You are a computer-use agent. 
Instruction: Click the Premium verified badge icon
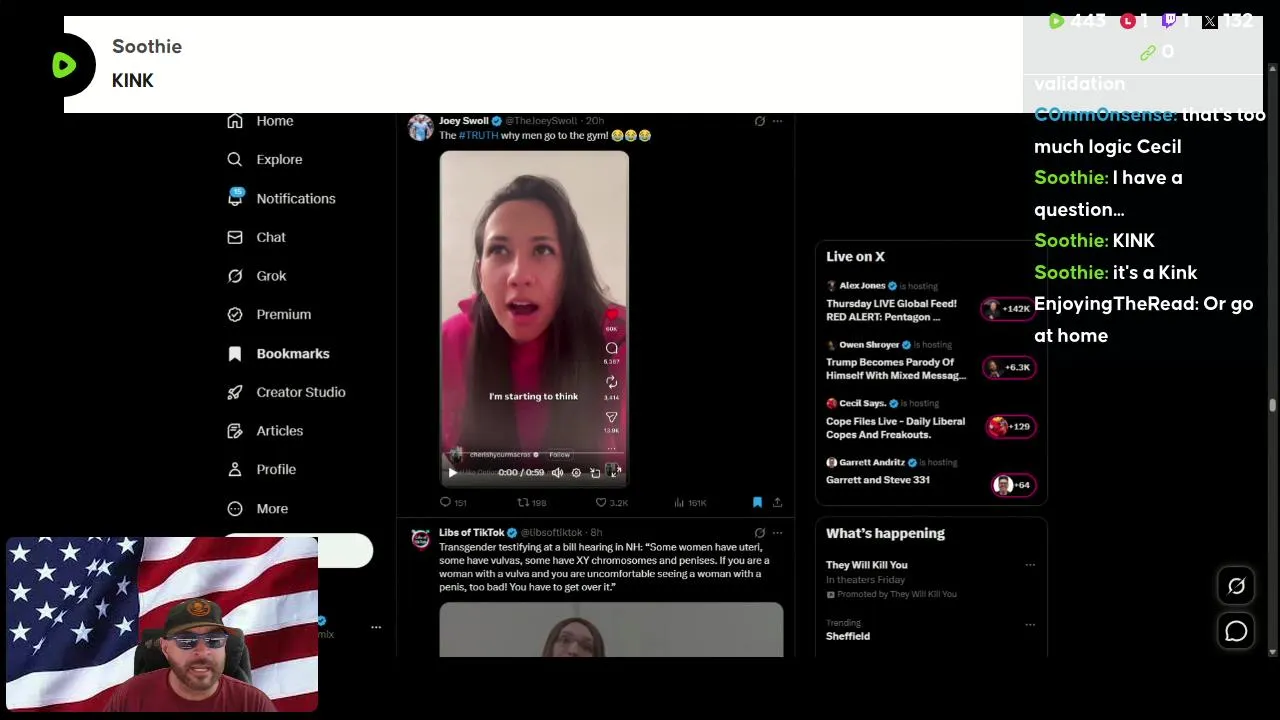point(235,314)
